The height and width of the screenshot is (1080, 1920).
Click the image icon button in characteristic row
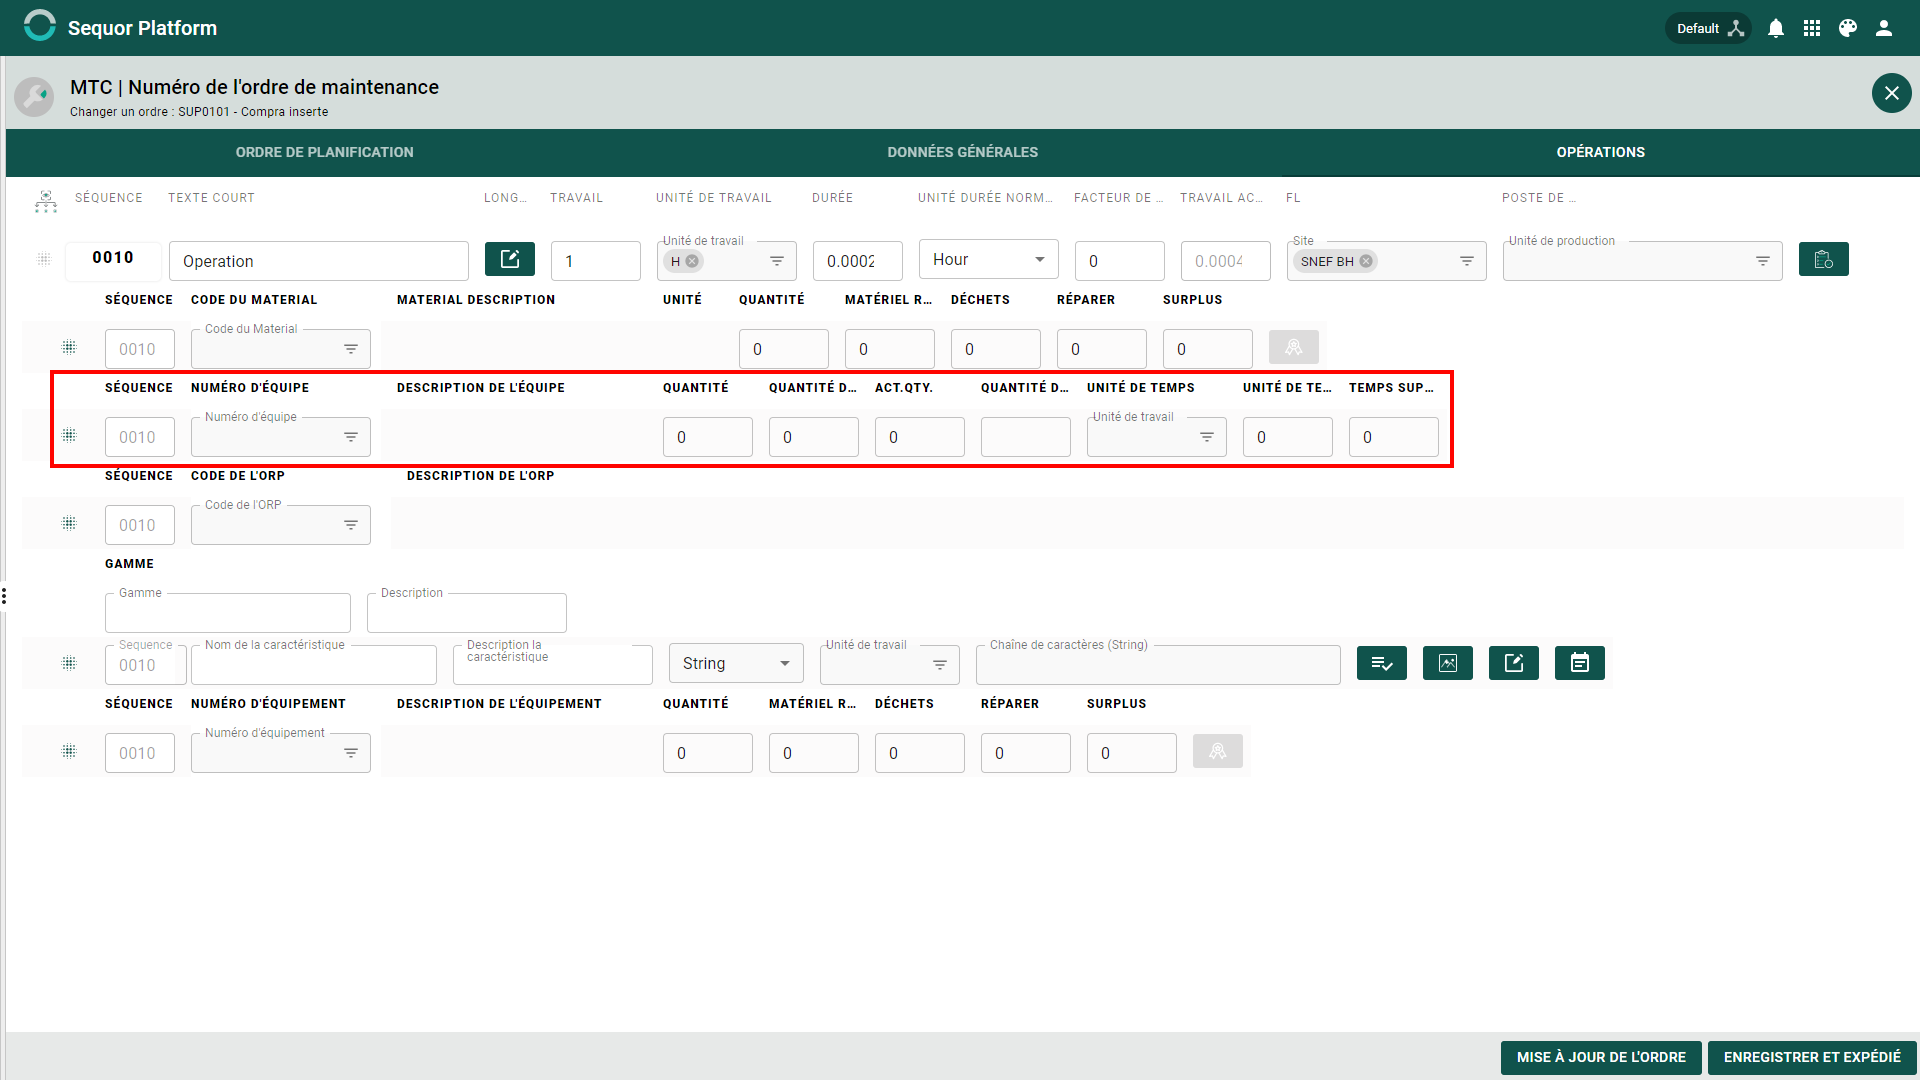[1448, 663]
